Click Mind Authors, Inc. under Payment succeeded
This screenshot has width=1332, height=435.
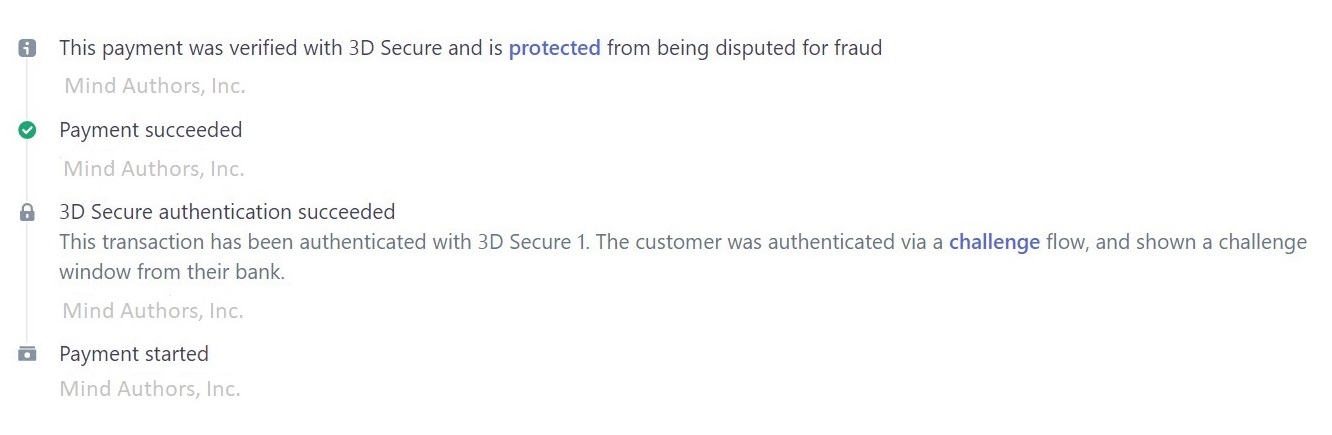155,169
